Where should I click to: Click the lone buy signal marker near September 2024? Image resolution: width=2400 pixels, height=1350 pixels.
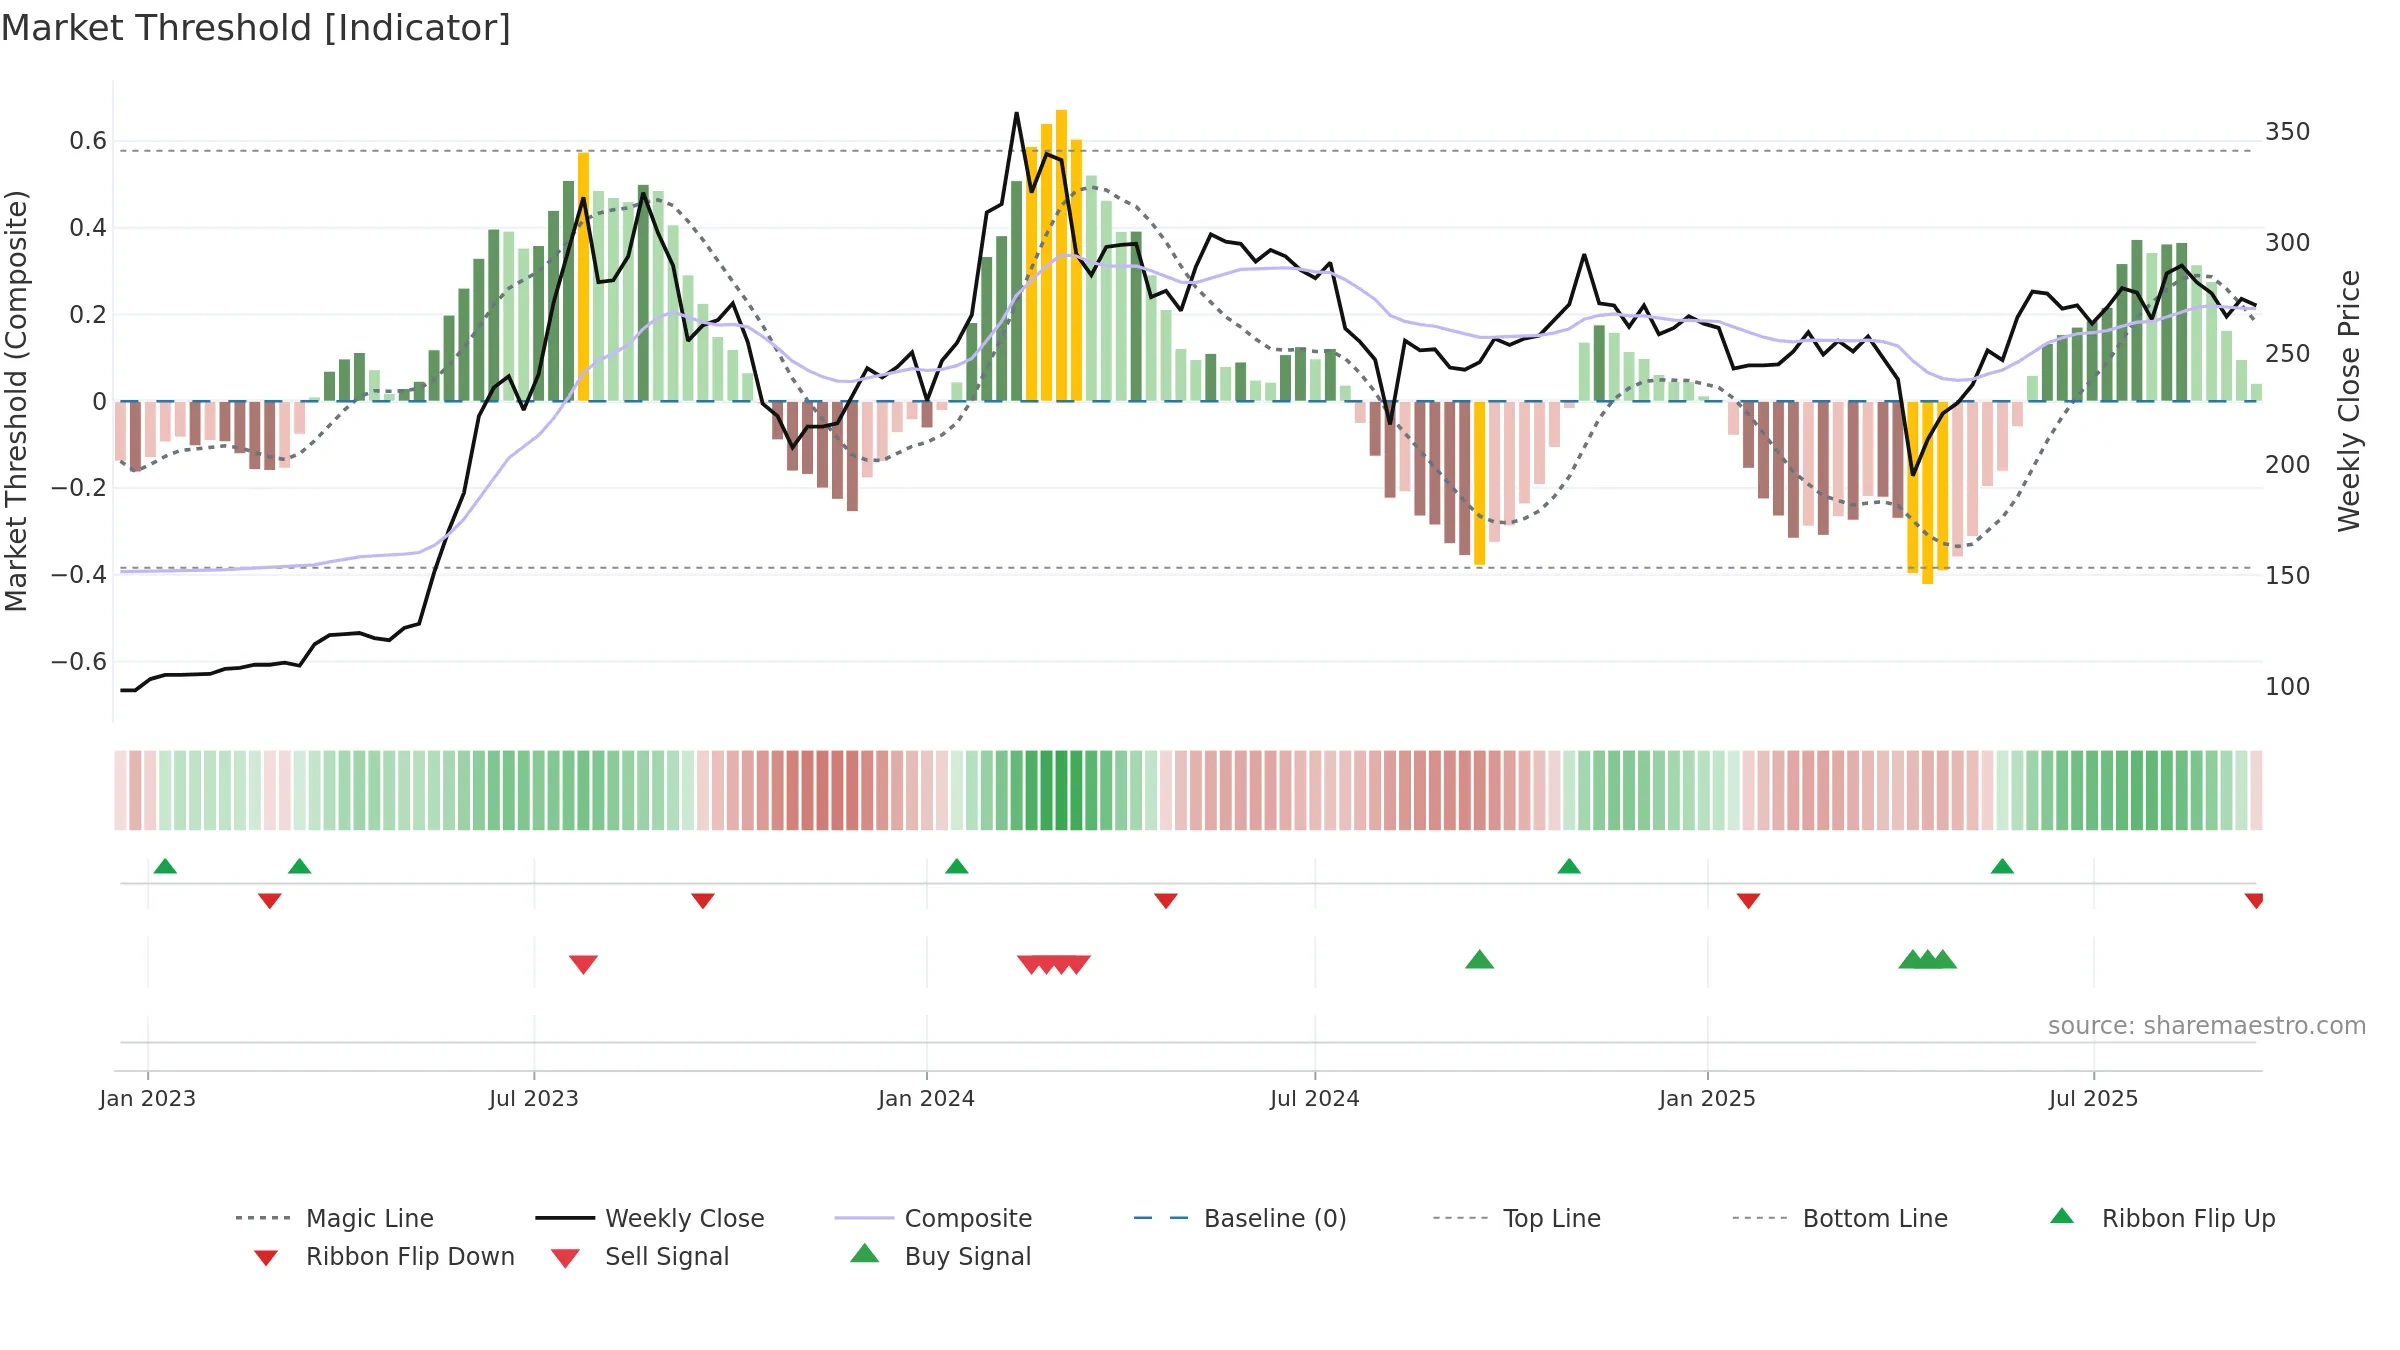pyautogui.click(x=1479, y=960)
